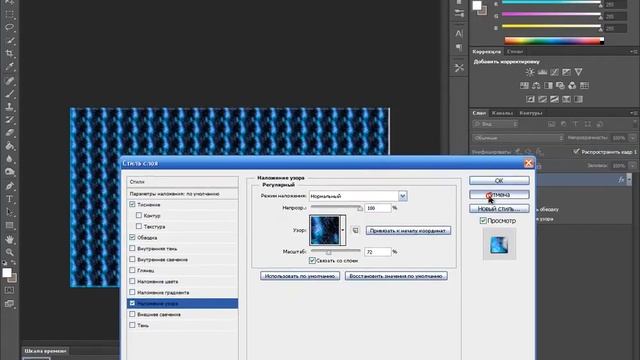Select the Crop tool
The image size is (640, 360).
10,53
